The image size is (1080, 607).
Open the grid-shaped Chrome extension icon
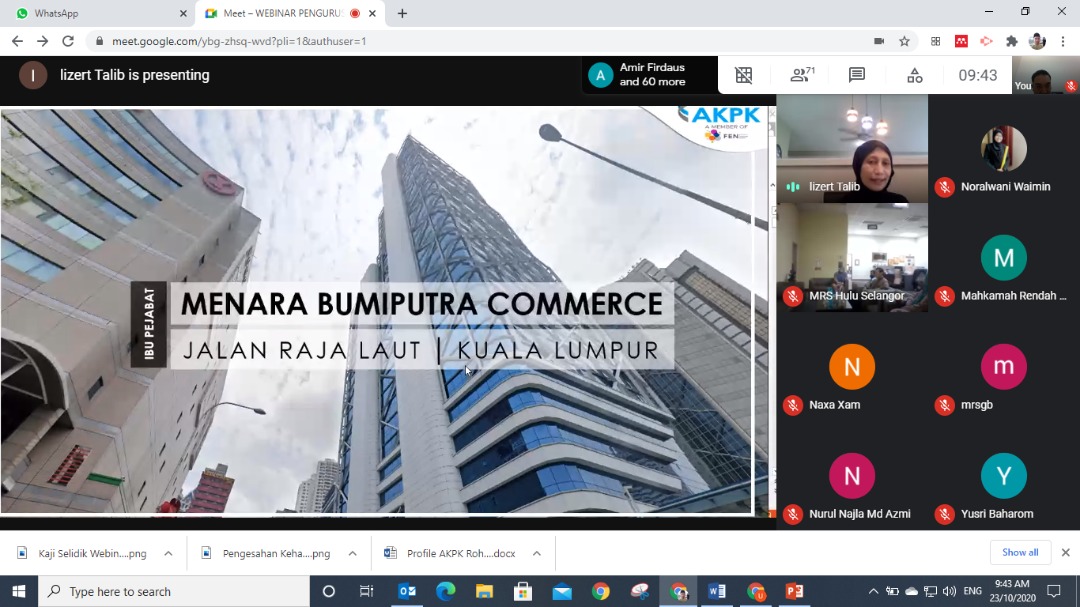(935, 41)
